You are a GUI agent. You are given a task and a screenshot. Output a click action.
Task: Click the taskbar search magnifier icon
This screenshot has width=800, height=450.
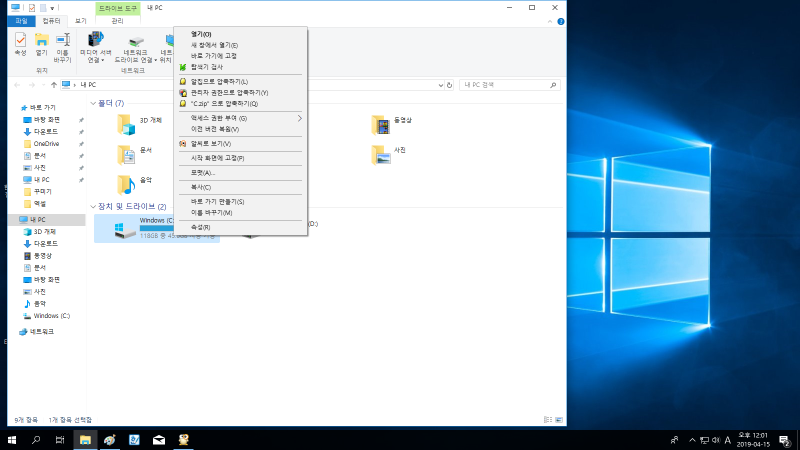[36, 440]
